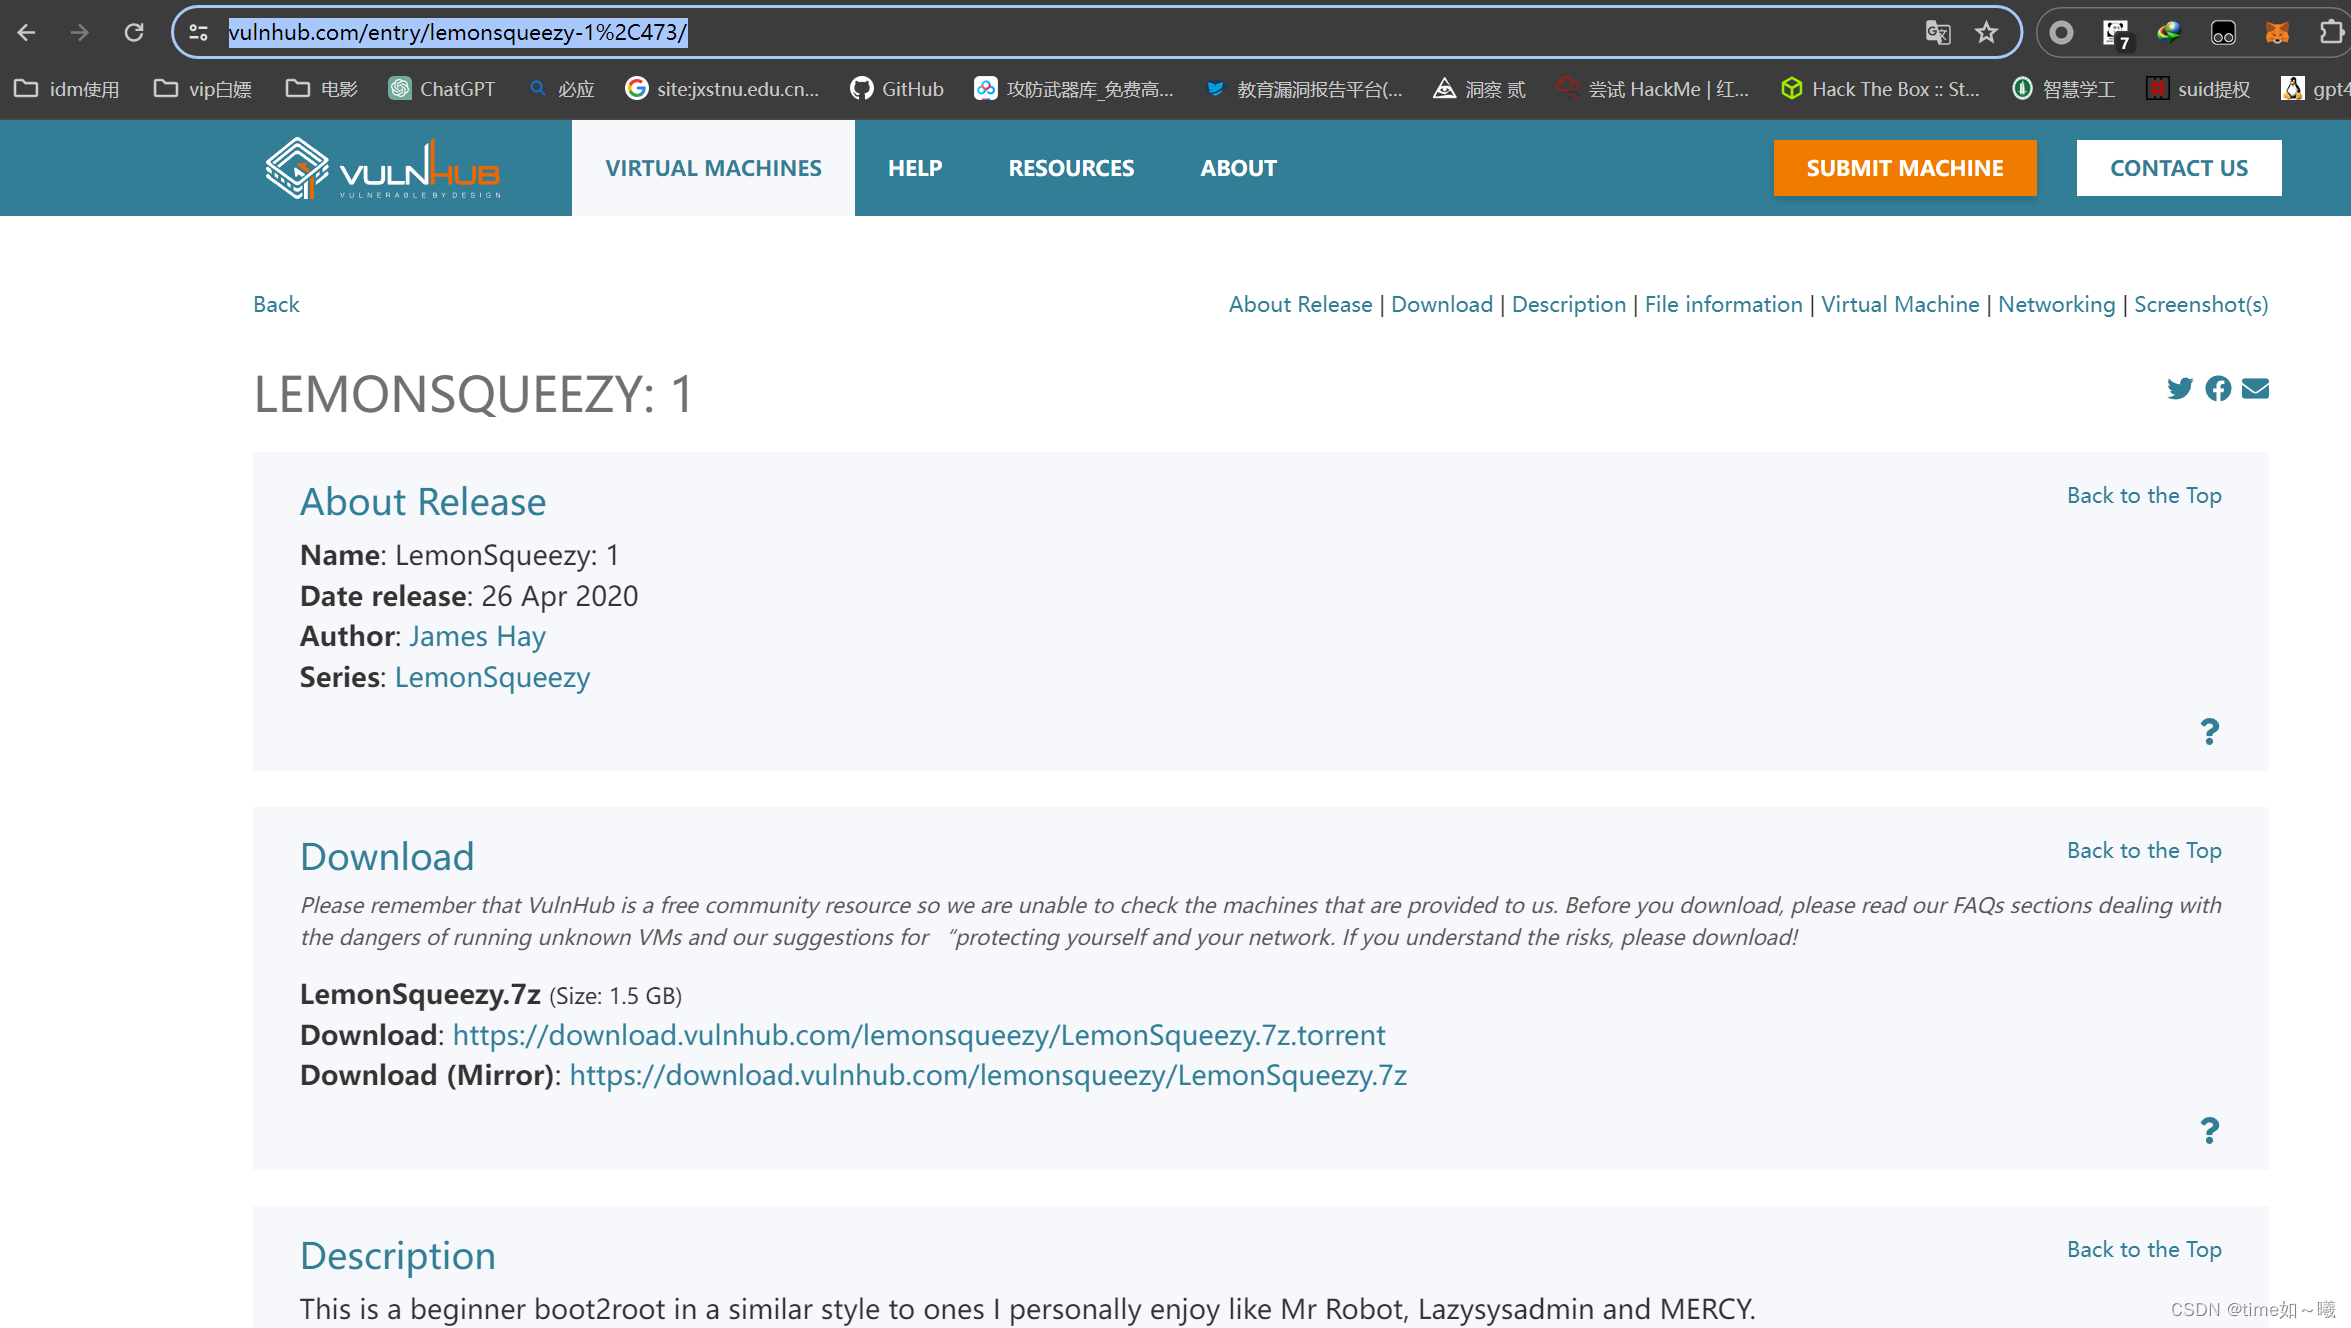Image resolution: width=2351 pixels, height=1328 pixels.
Task: Click the VulnHub logo icon
Action: click(300, 168)
